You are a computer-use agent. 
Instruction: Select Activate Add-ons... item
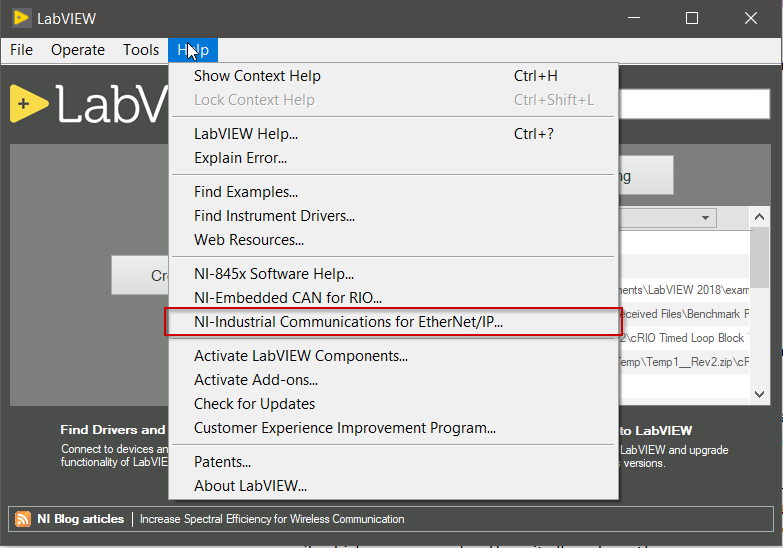click(x=393, y=380)
